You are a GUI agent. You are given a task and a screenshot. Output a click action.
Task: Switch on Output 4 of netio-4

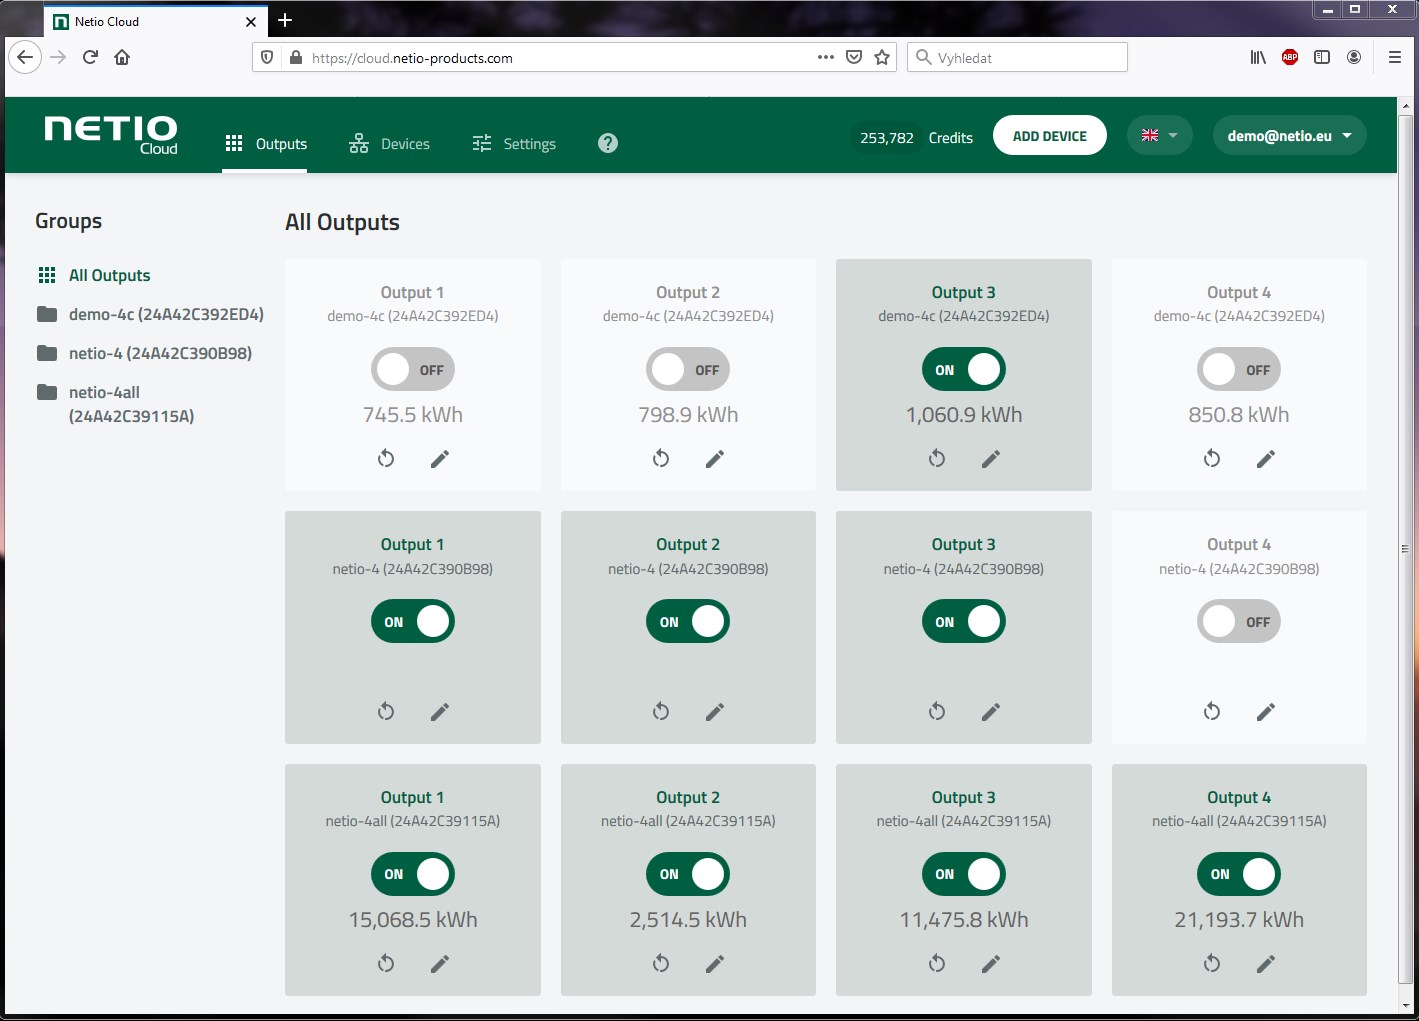(x=1239, y=622)
